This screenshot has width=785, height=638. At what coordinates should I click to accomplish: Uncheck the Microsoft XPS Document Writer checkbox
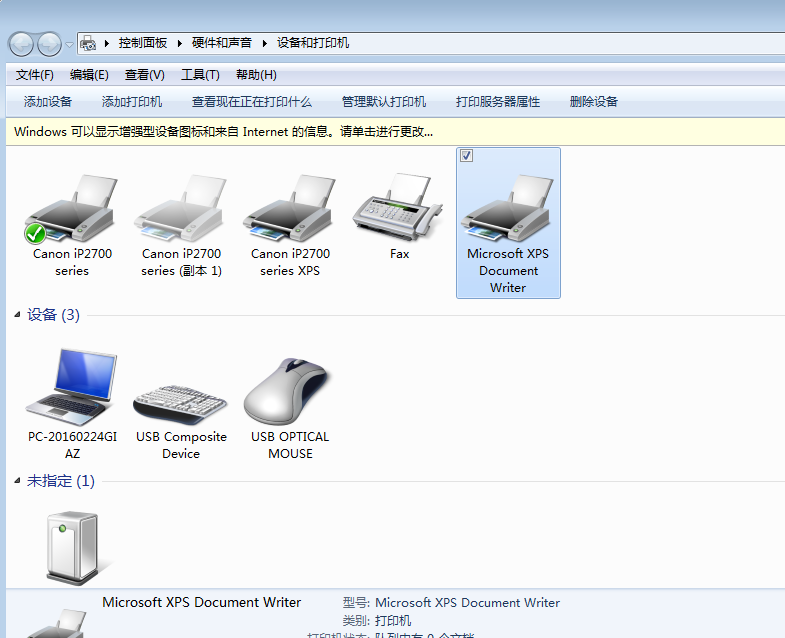tap(467, 156)
